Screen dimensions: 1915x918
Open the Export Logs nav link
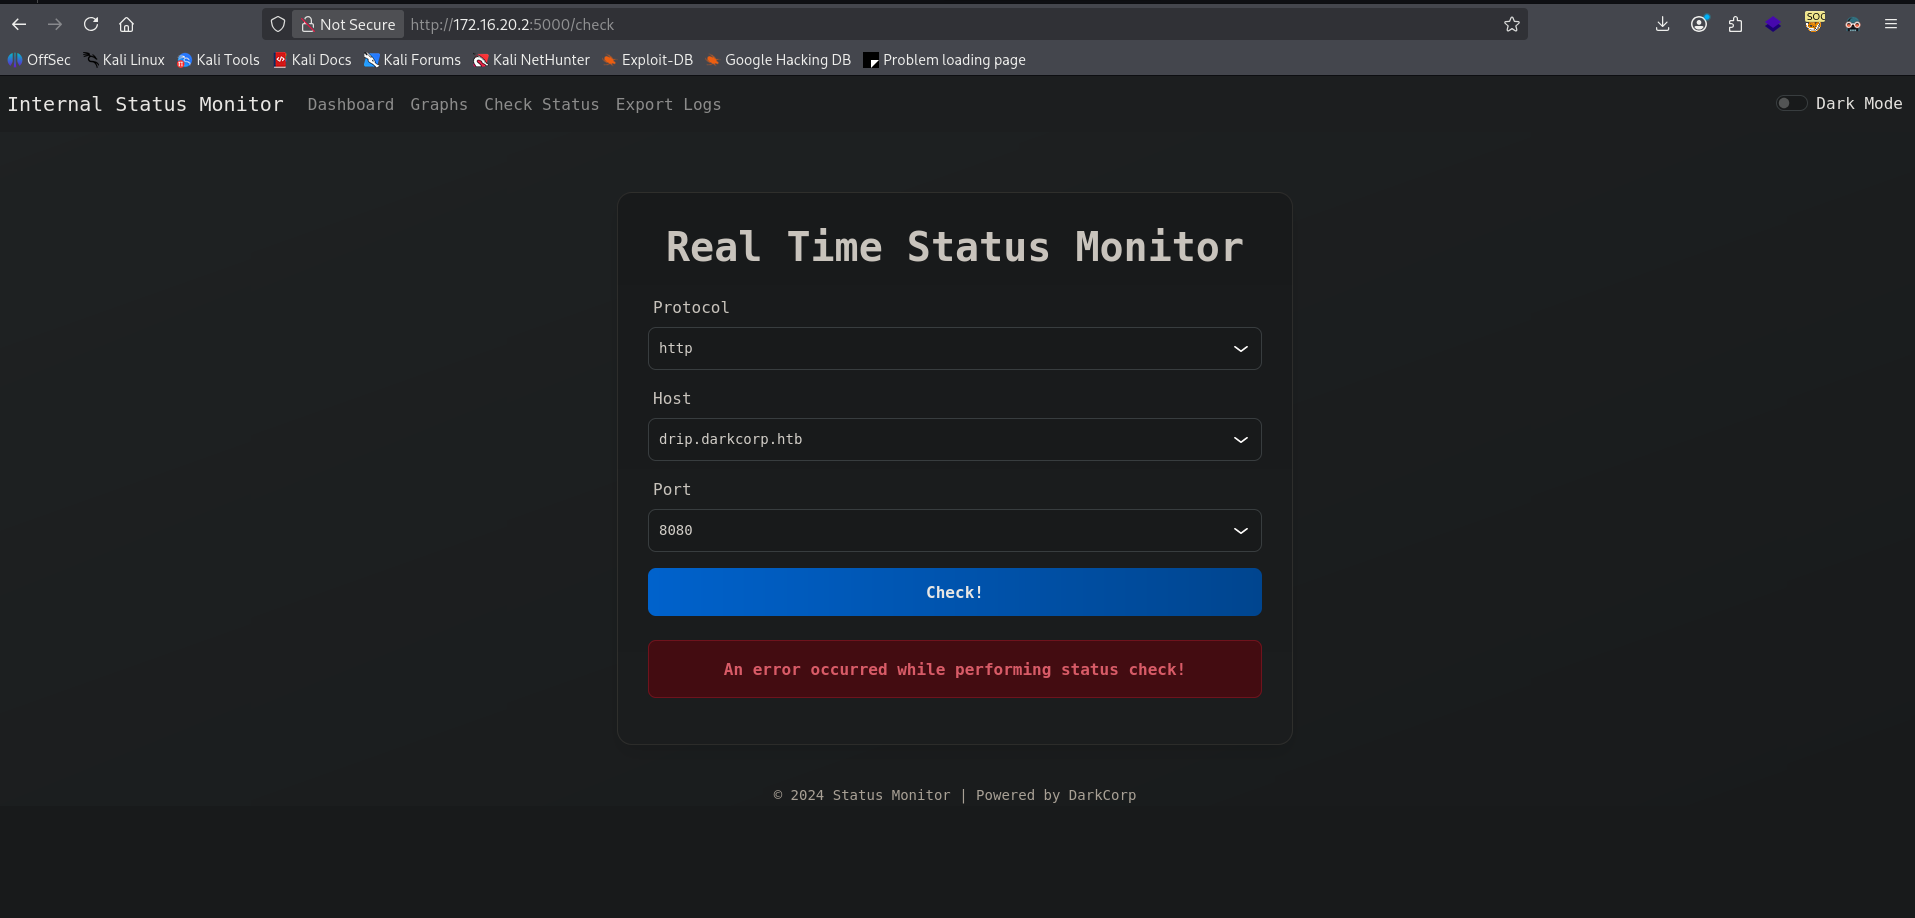pos(668,104)
